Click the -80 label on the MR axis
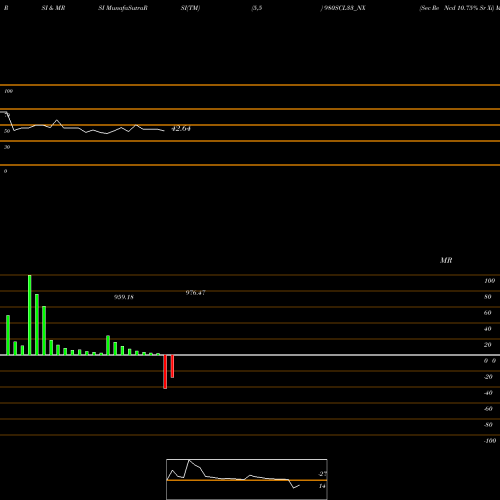The height and width of the screenshot is (500, 500). 488,425
